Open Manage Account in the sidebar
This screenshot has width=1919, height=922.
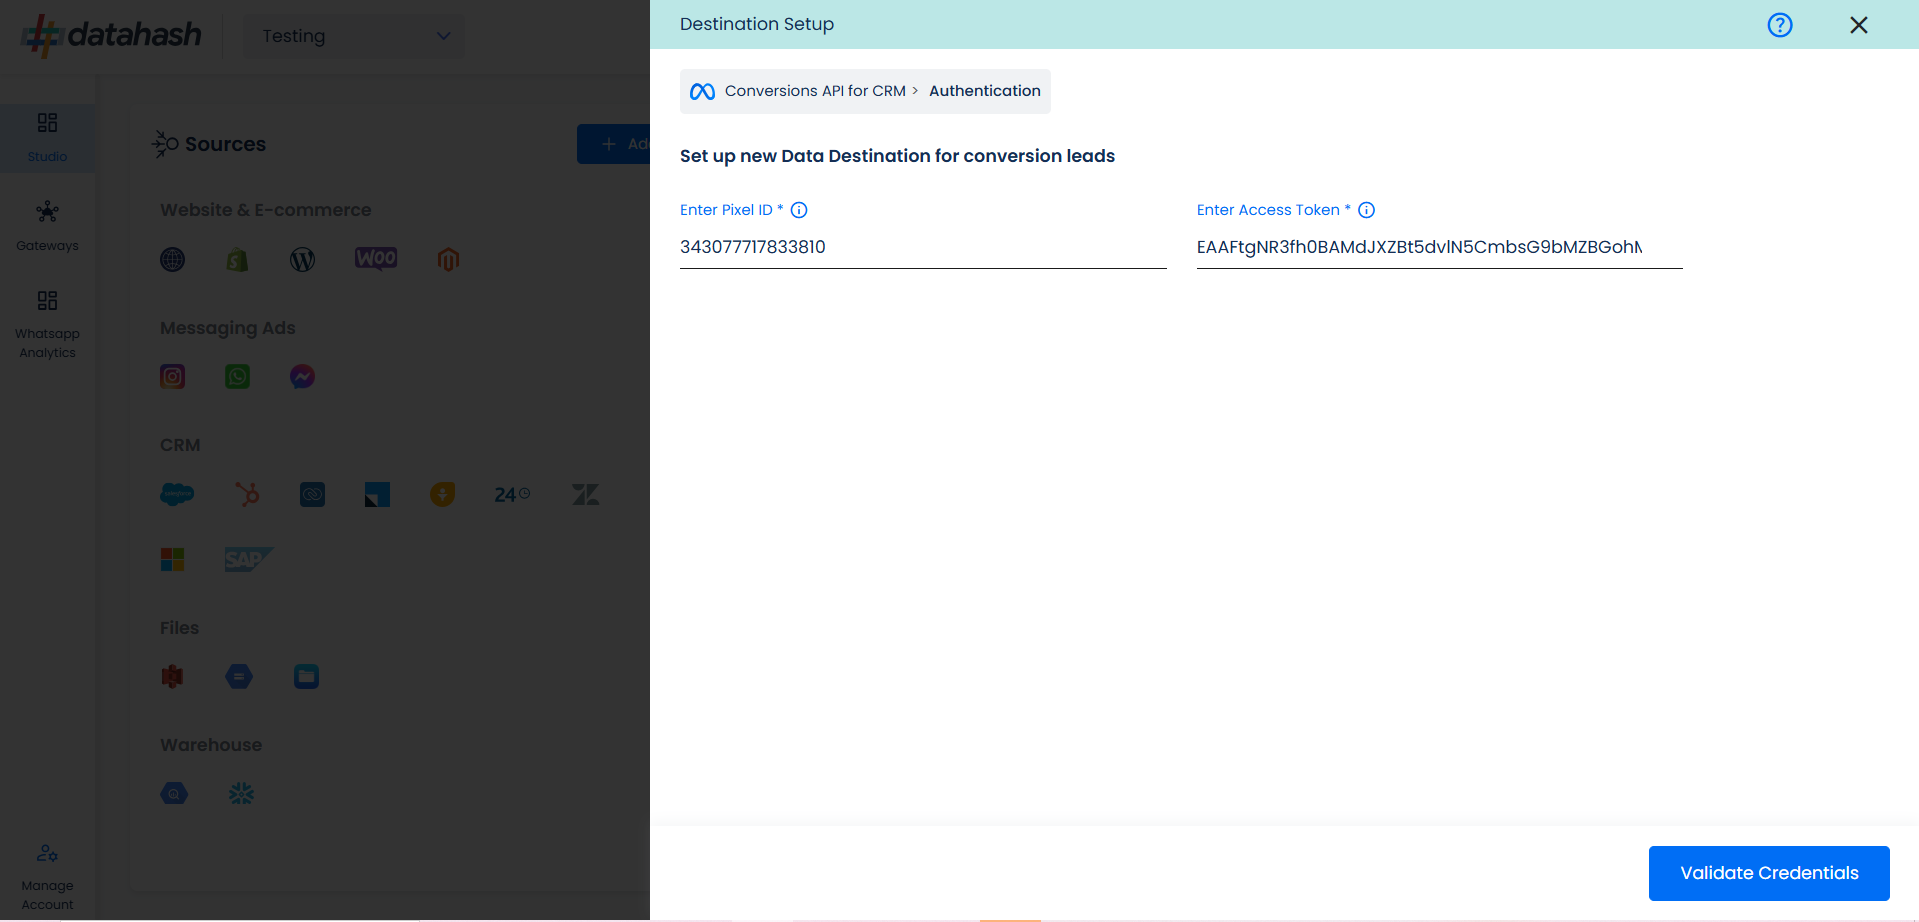tap(47, 877)
